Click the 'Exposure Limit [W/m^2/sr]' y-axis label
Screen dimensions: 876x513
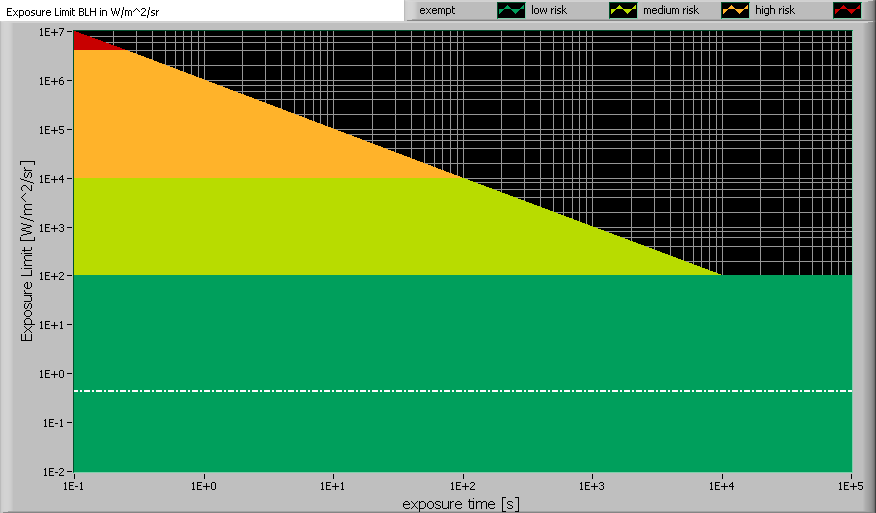[x=28, y=250]
